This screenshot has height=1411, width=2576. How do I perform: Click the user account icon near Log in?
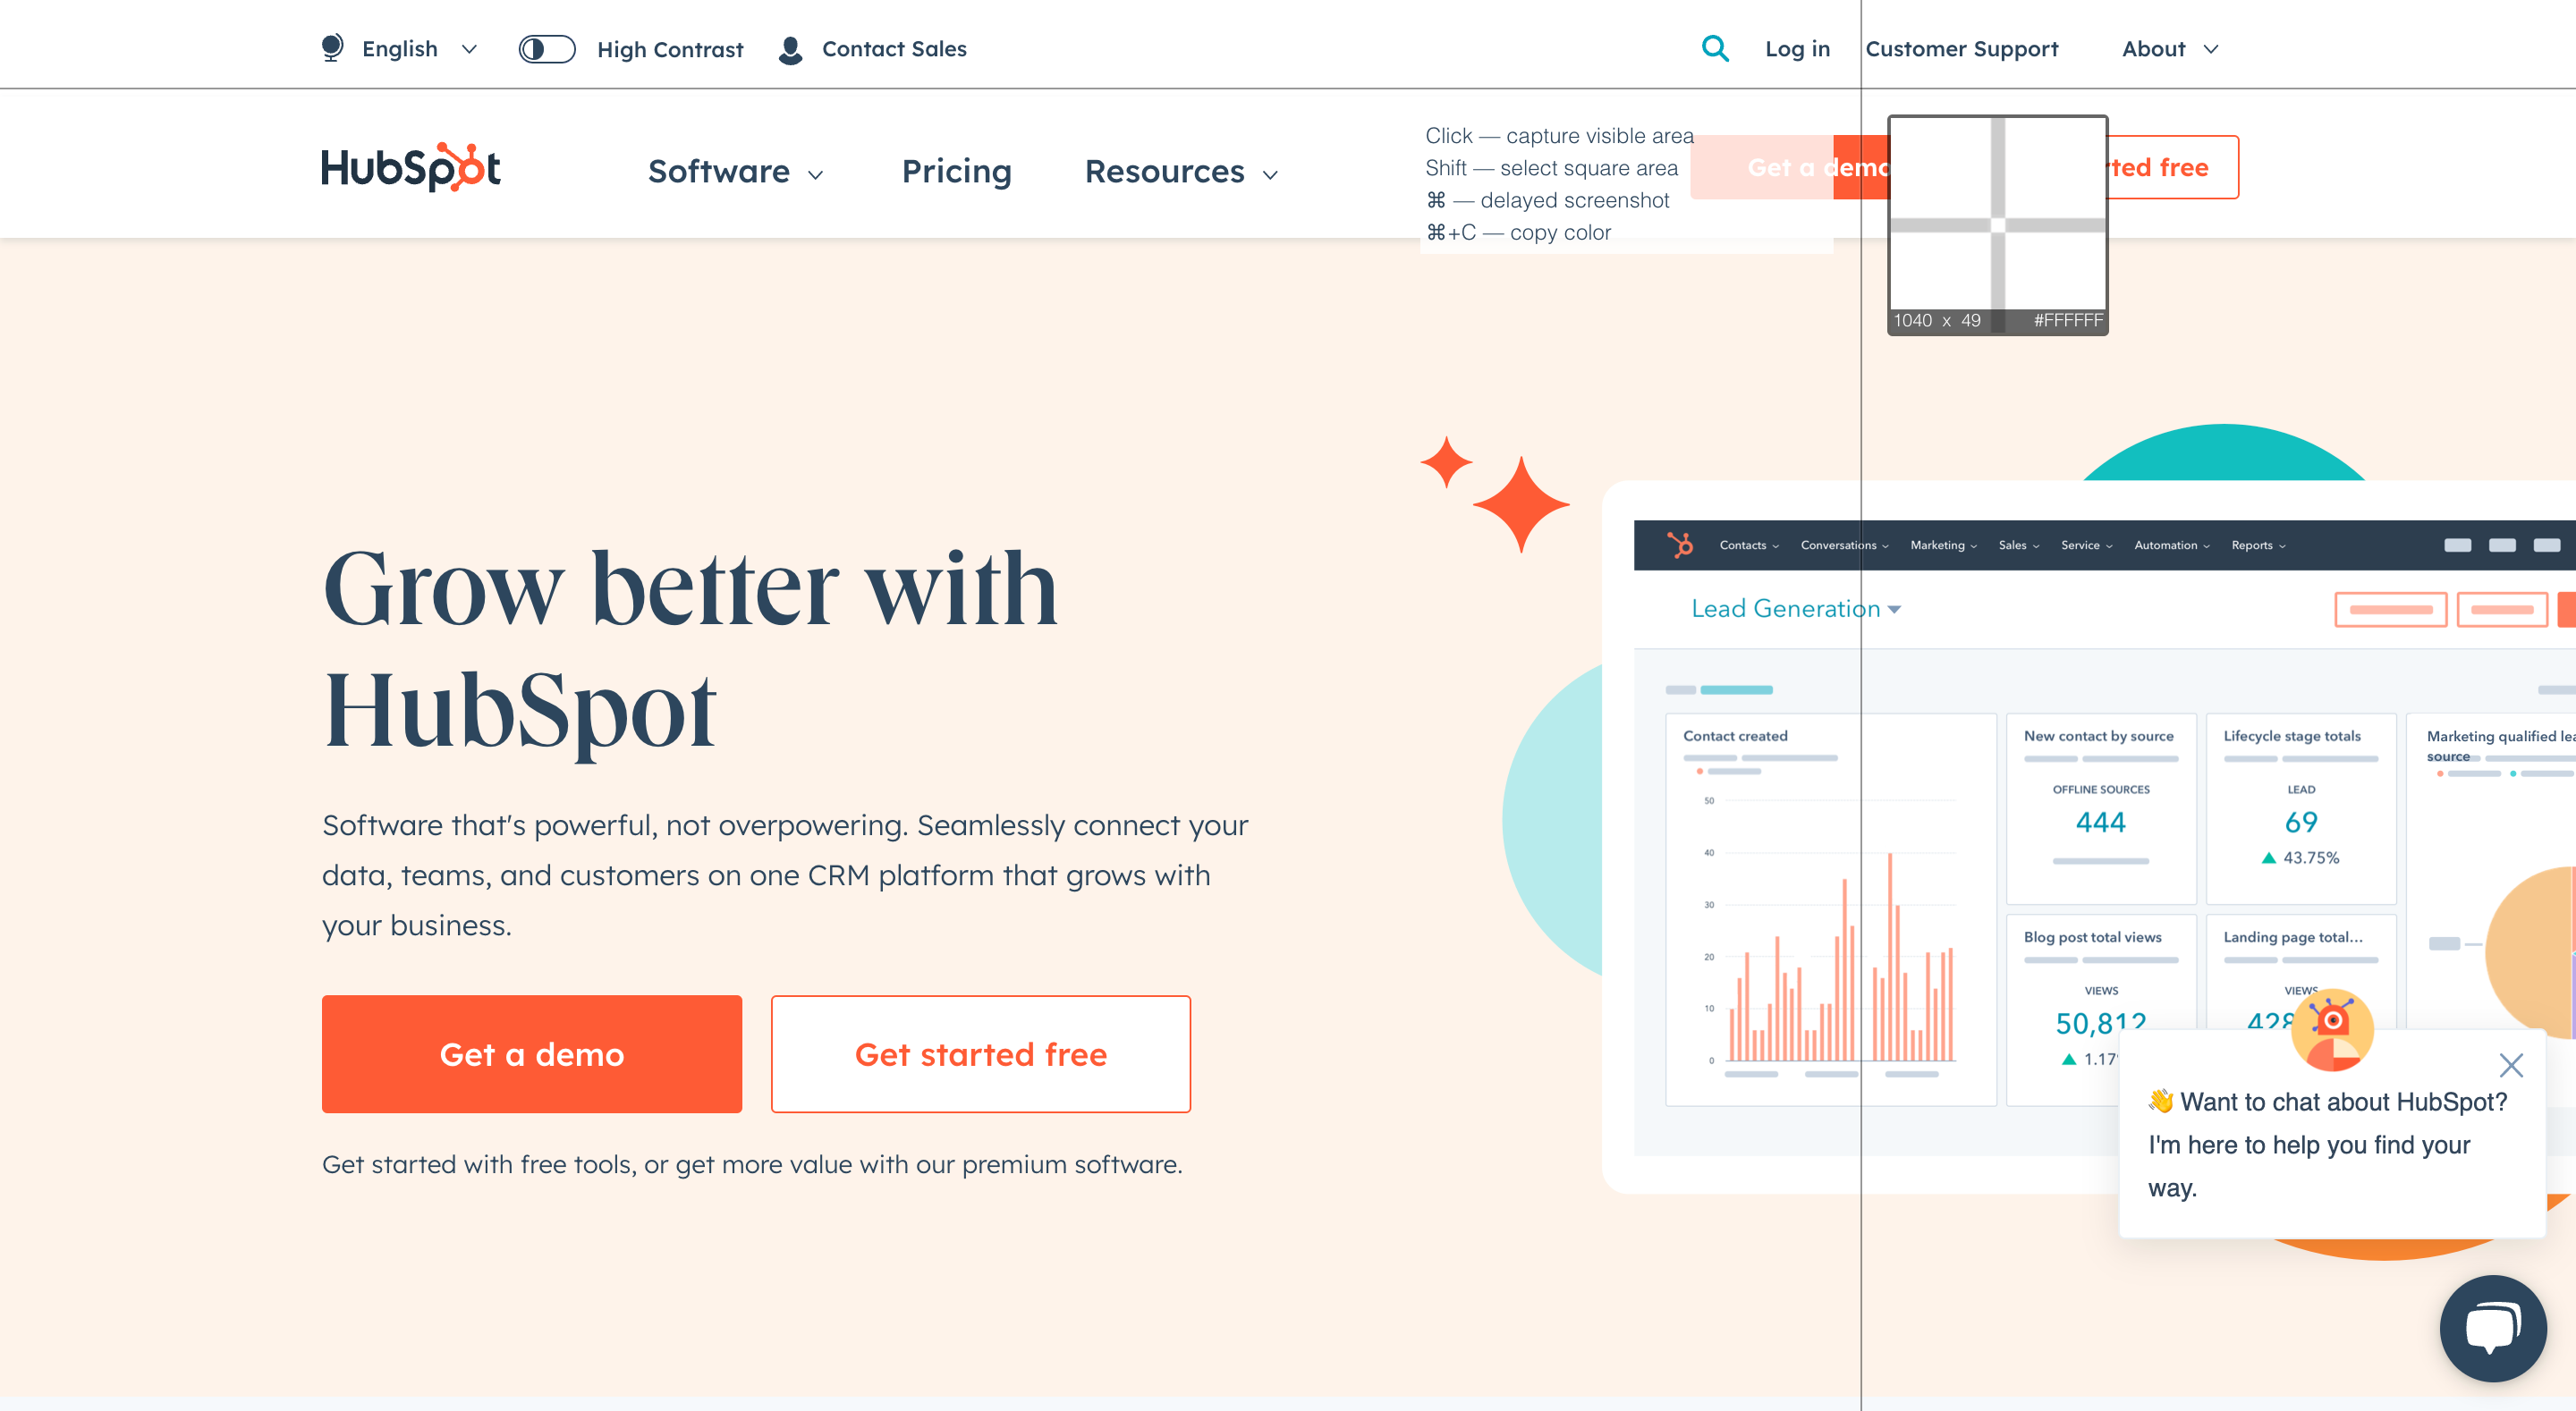click(x=792, y=46)
